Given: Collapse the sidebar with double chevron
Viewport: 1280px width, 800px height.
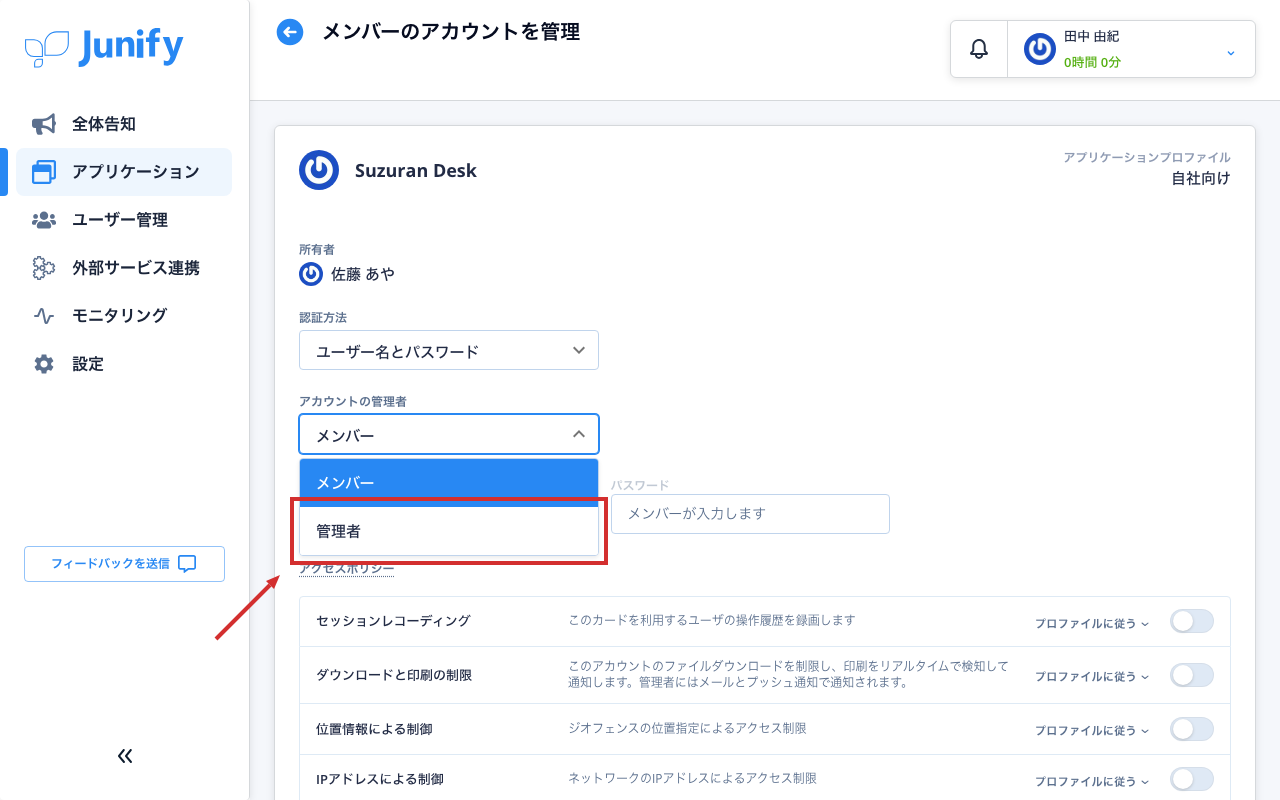Looking at the screenshot, I should (125, 756).
